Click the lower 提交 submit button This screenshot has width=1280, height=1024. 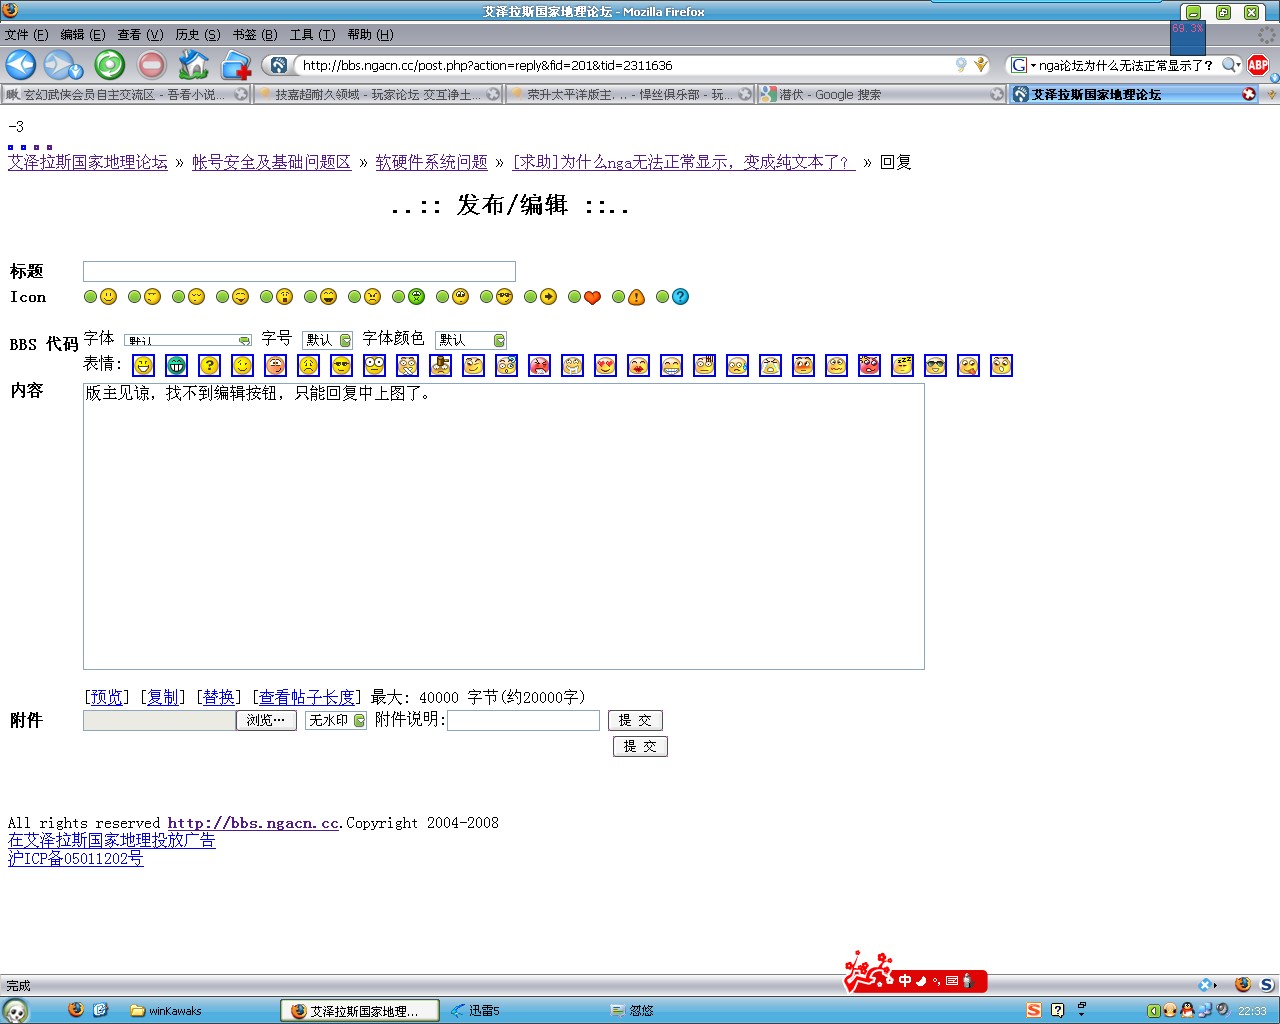(640, 746)
